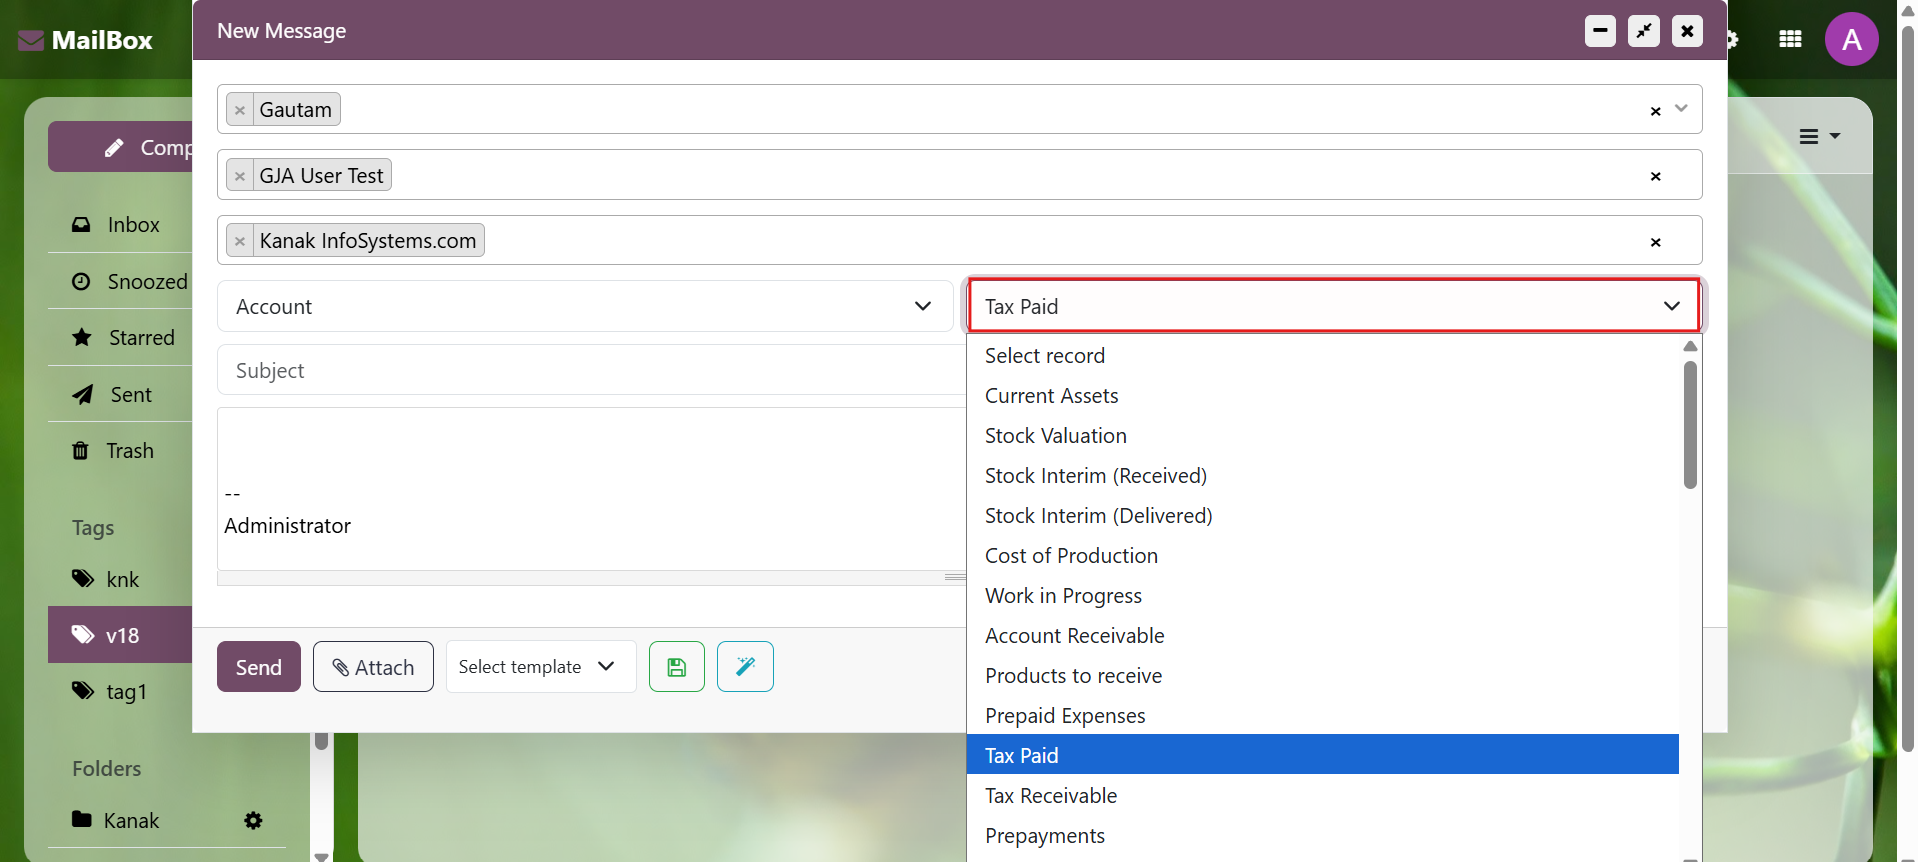Open the Account model dropdown
The image size is (1918, 862).
pyautogui.click(x=585, y=306)
